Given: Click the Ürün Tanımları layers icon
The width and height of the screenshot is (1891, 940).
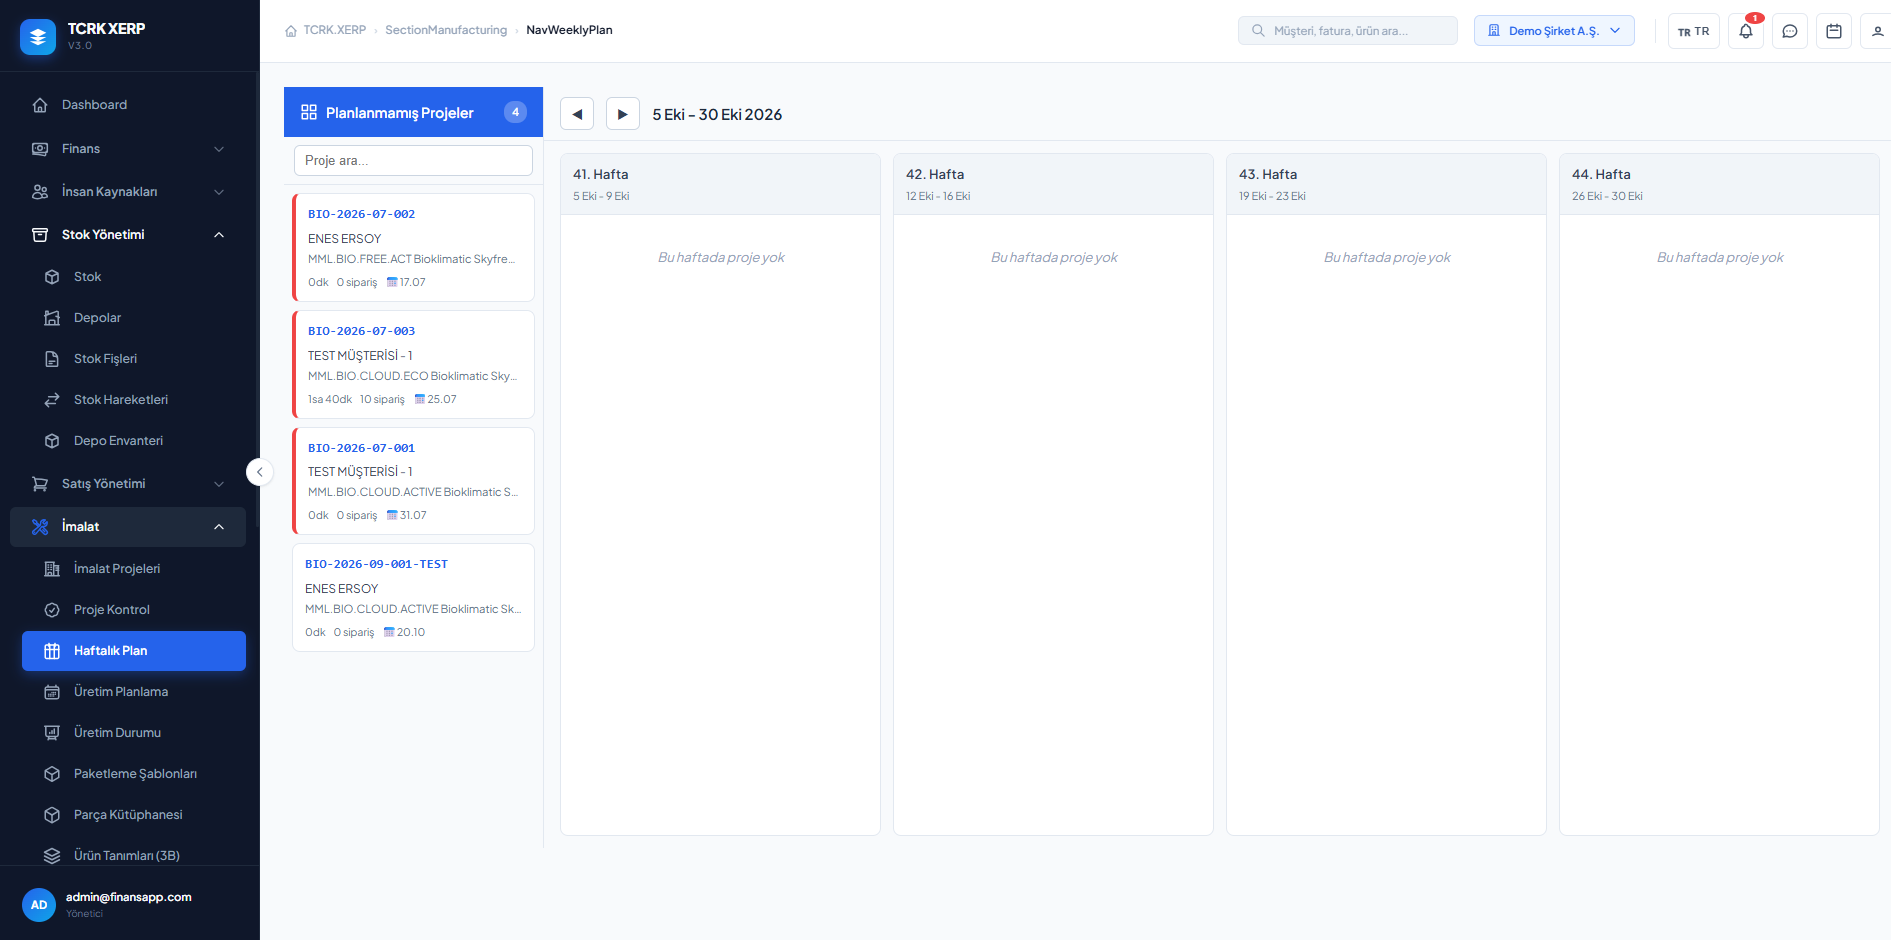Looking at the screenshot, I should [52, 856].
